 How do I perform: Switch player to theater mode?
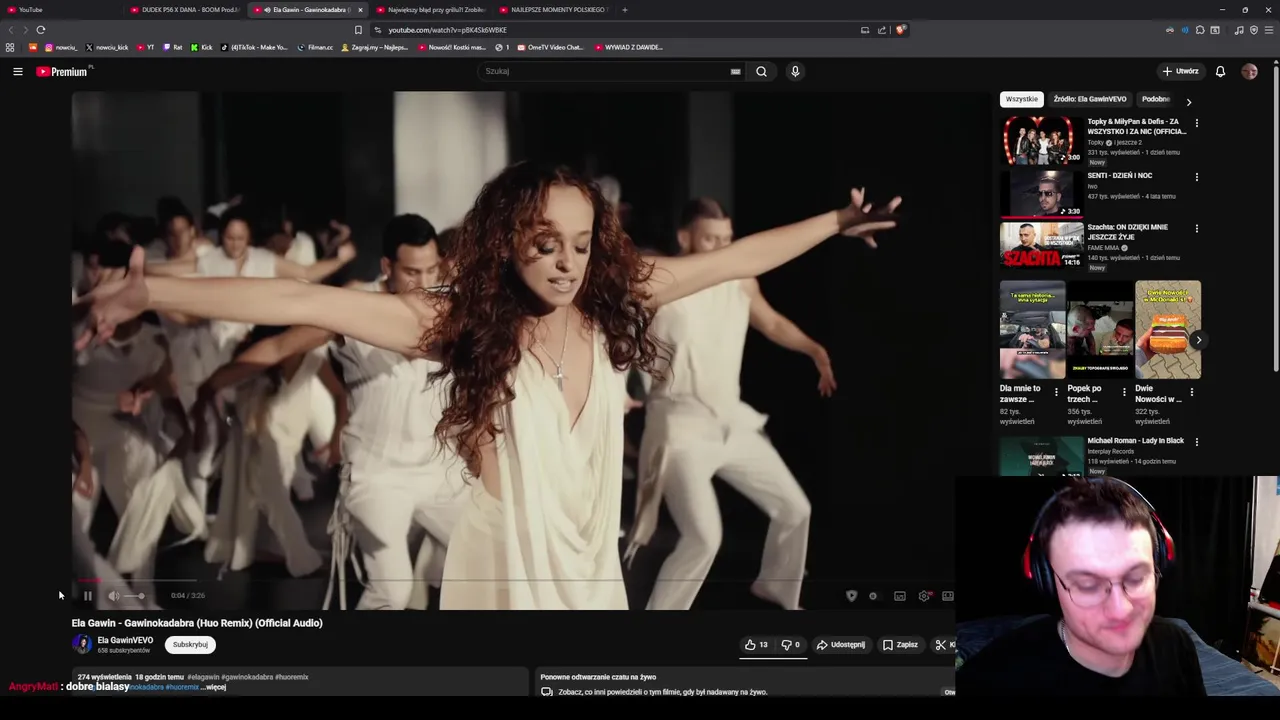coord(948,596)
